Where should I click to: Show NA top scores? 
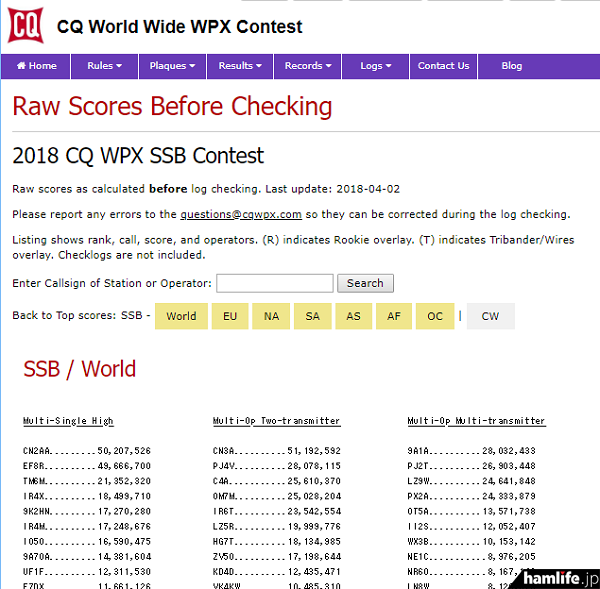(271, 316)
